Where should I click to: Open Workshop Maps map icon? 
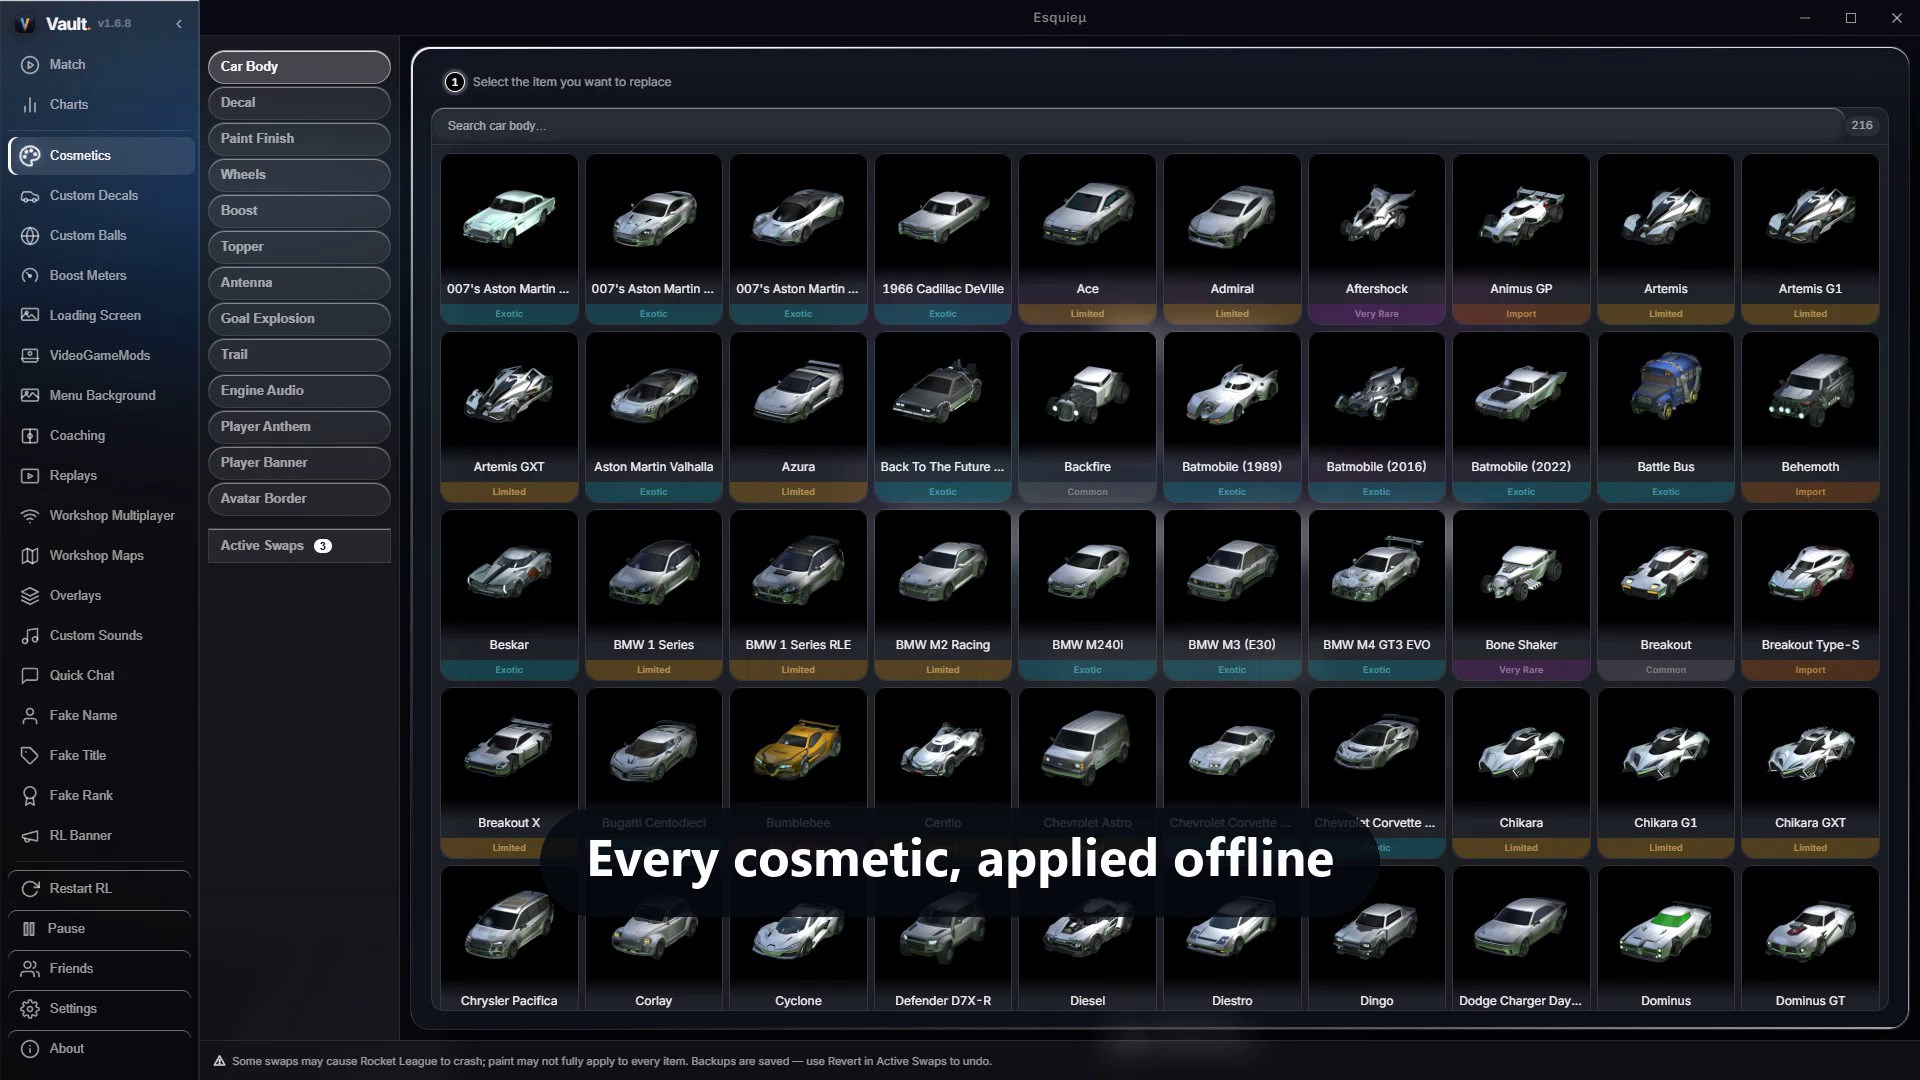pos(30,555)
